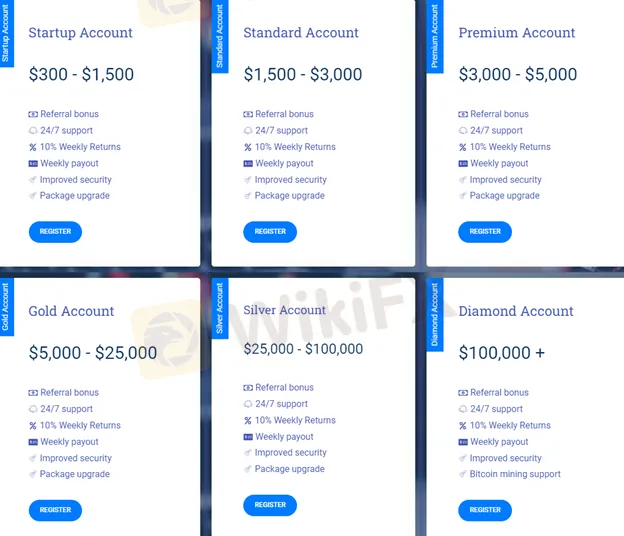Click the Premium Account heading
The image size is (624, 536).
(516, 33)
